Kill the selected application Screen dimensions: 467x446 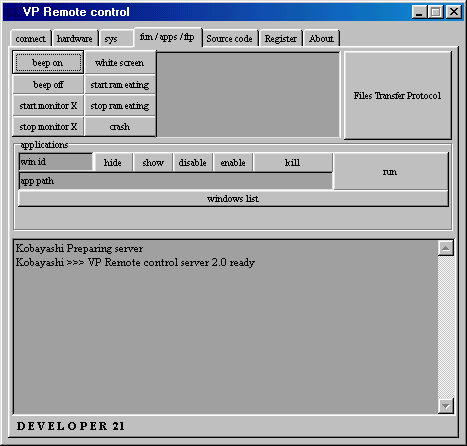point(293,162)
